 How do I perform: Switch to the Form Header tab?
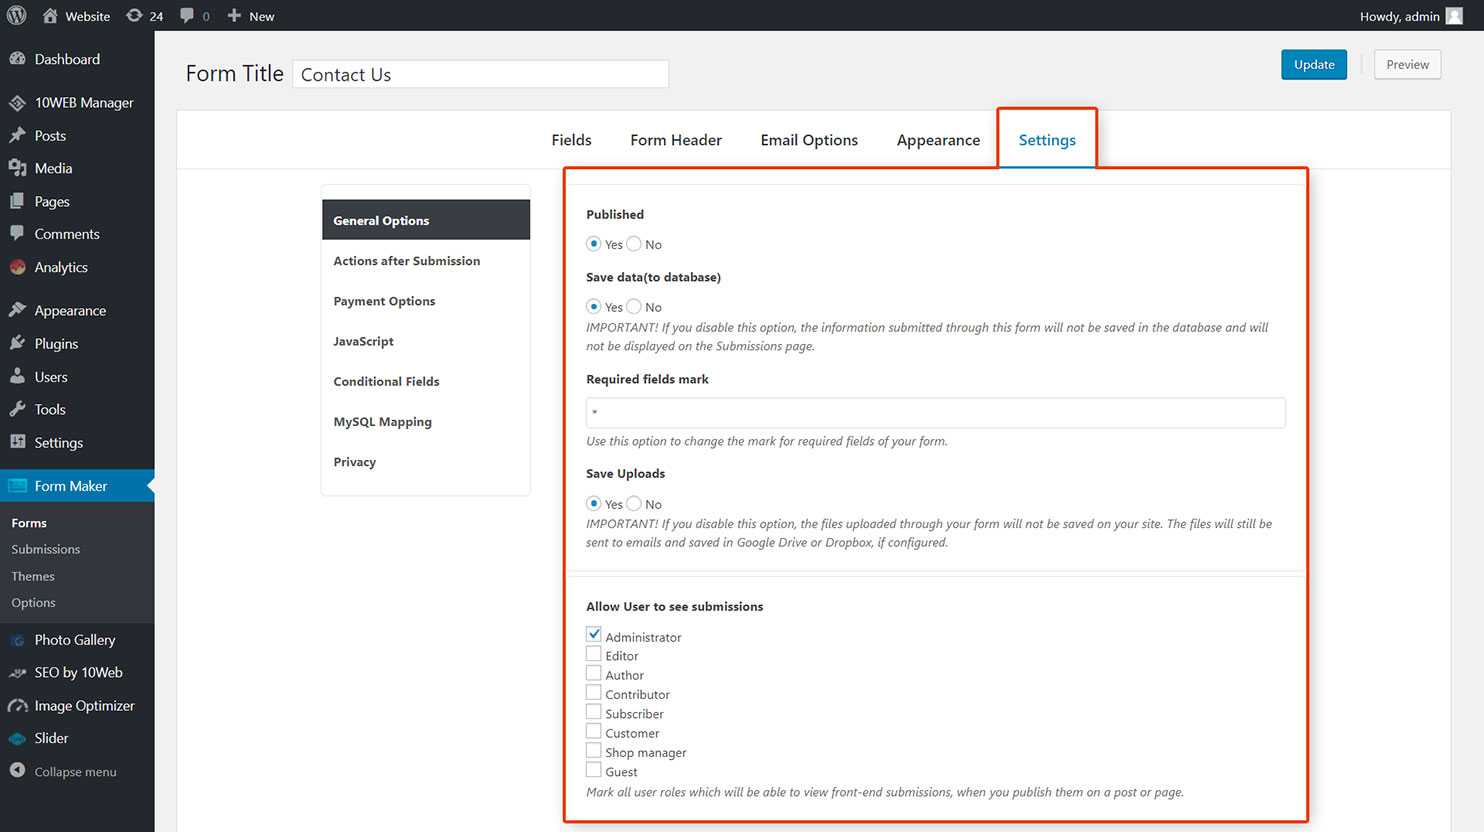tap(676, 140)
